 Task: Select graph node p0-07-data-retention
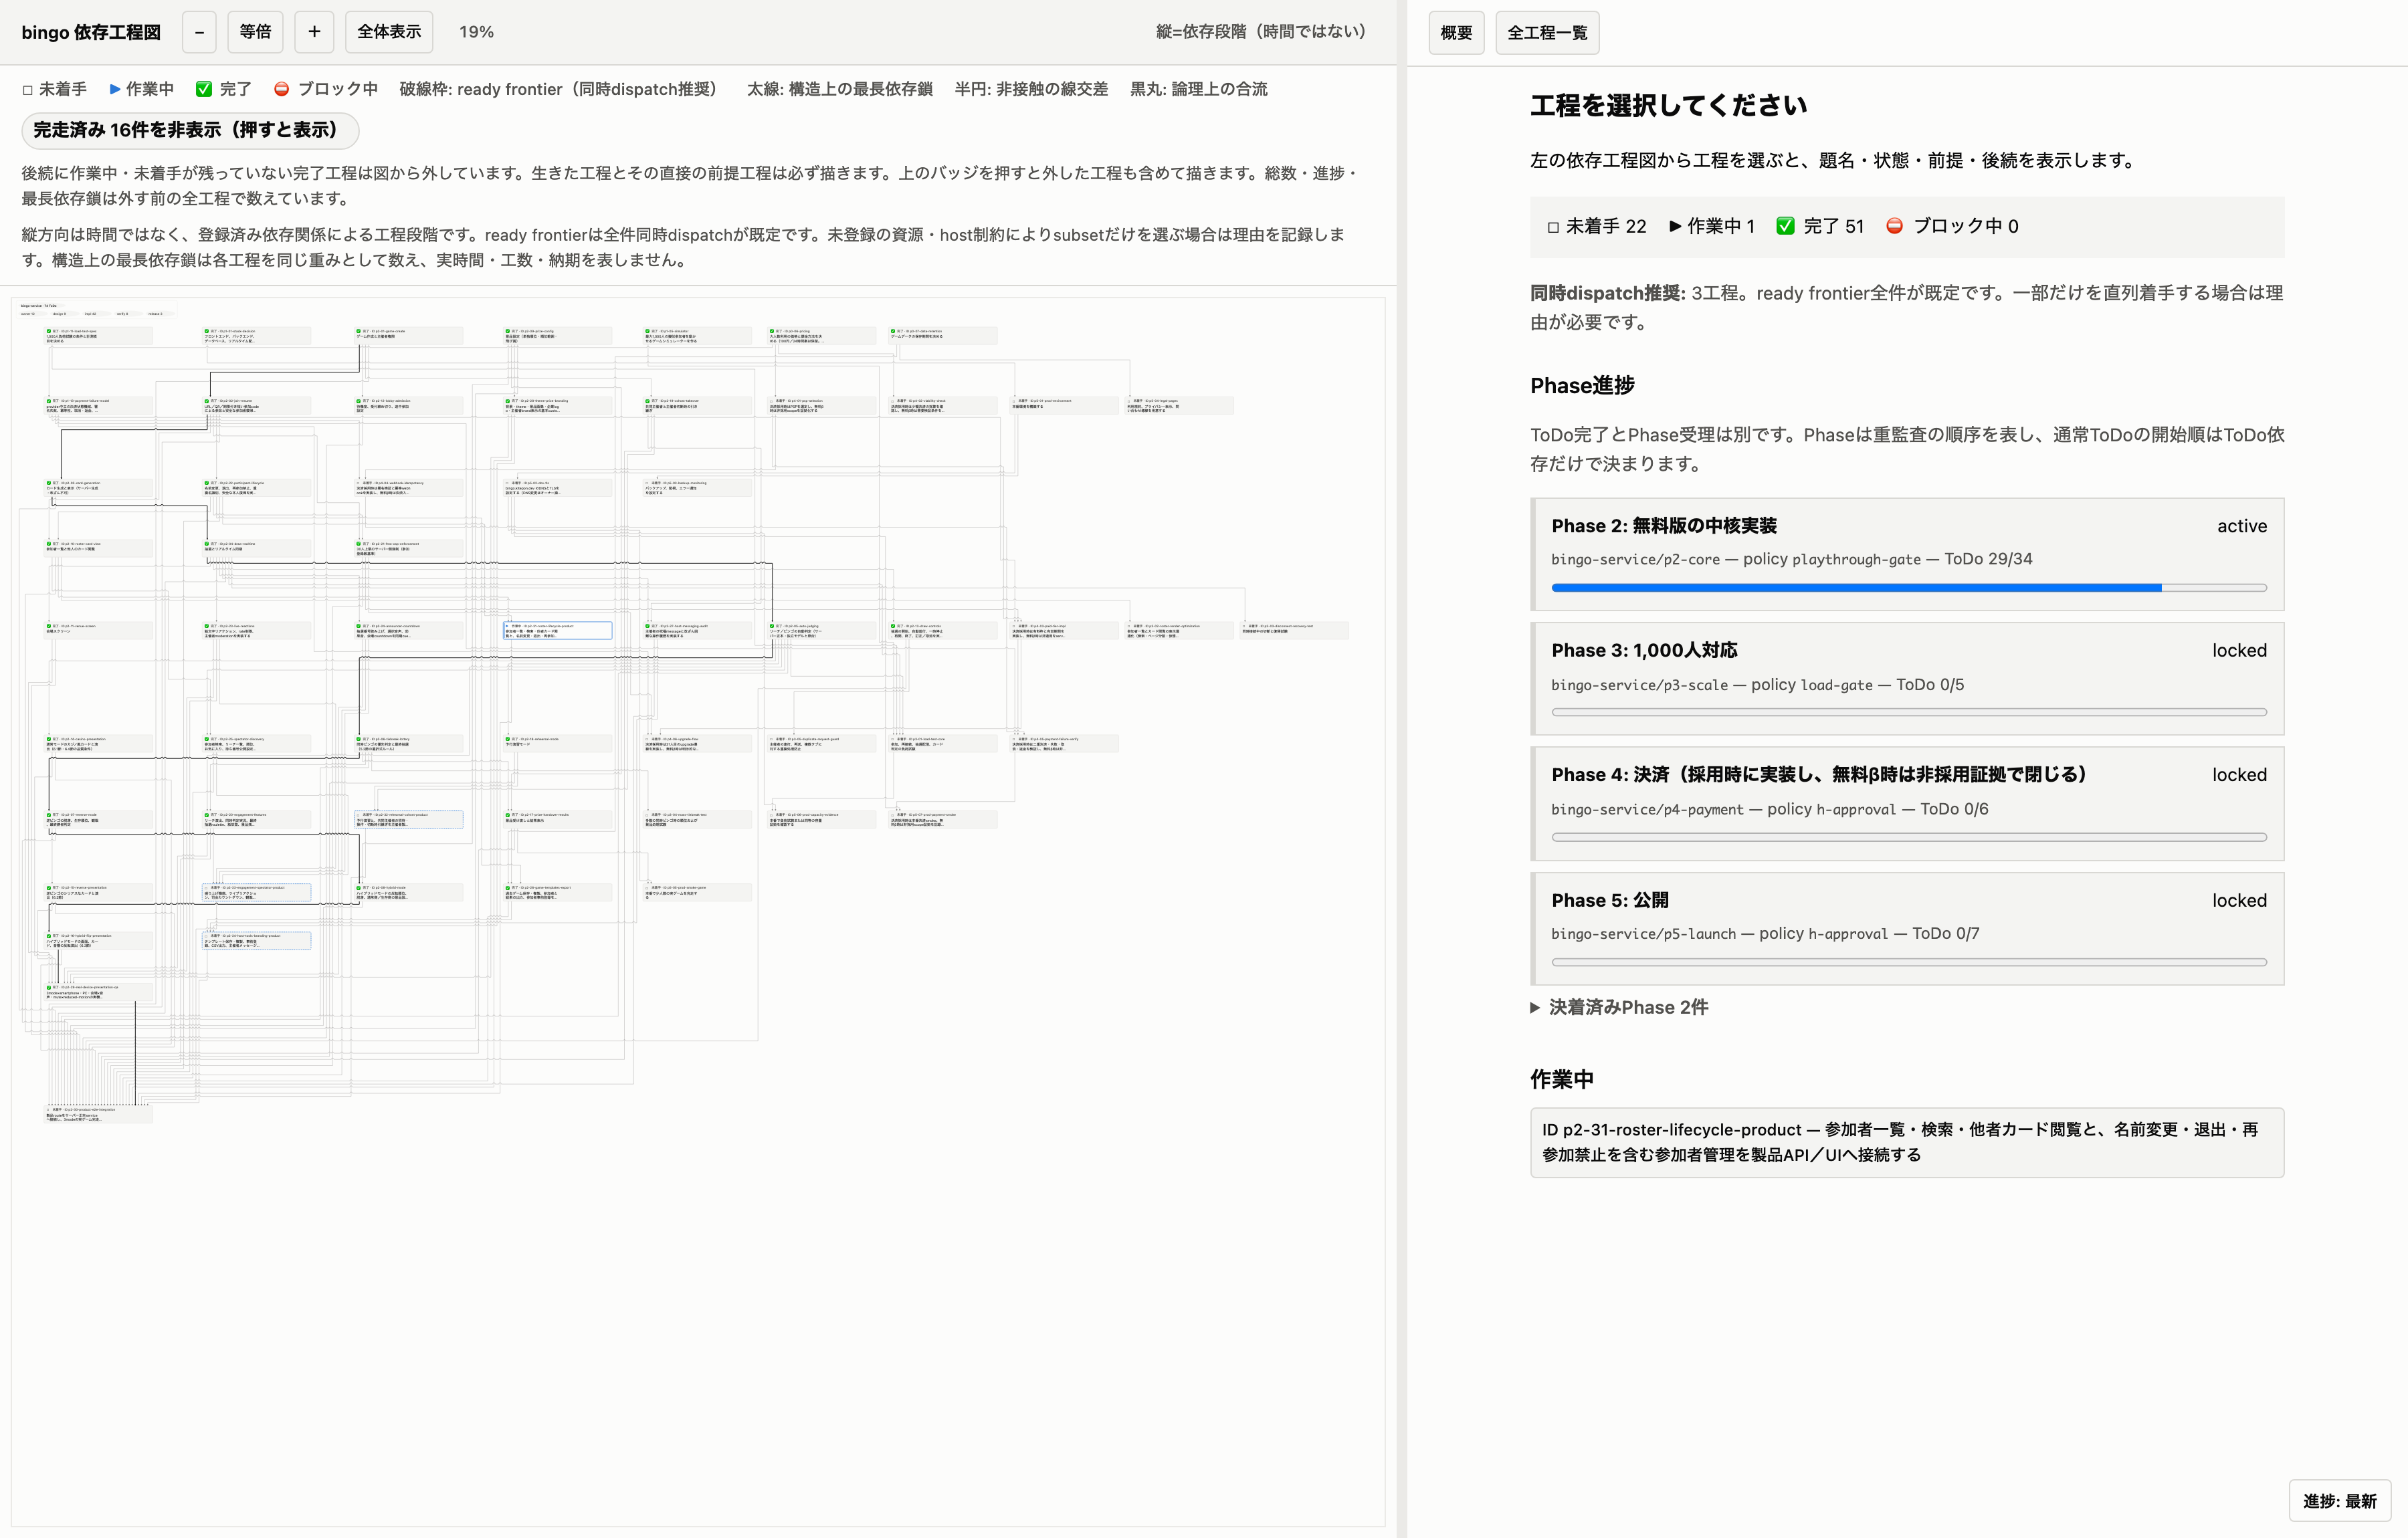tap(943, 336)
